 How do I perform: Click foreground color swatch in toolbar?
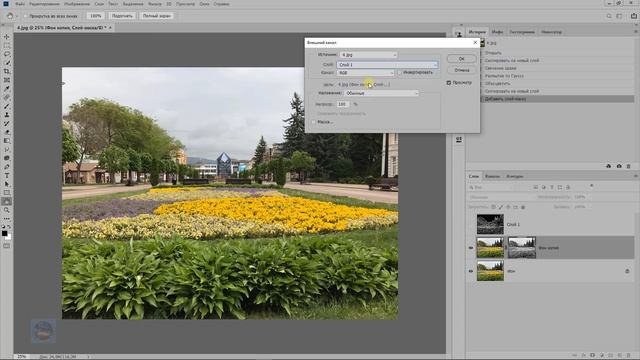coord(4,233)
